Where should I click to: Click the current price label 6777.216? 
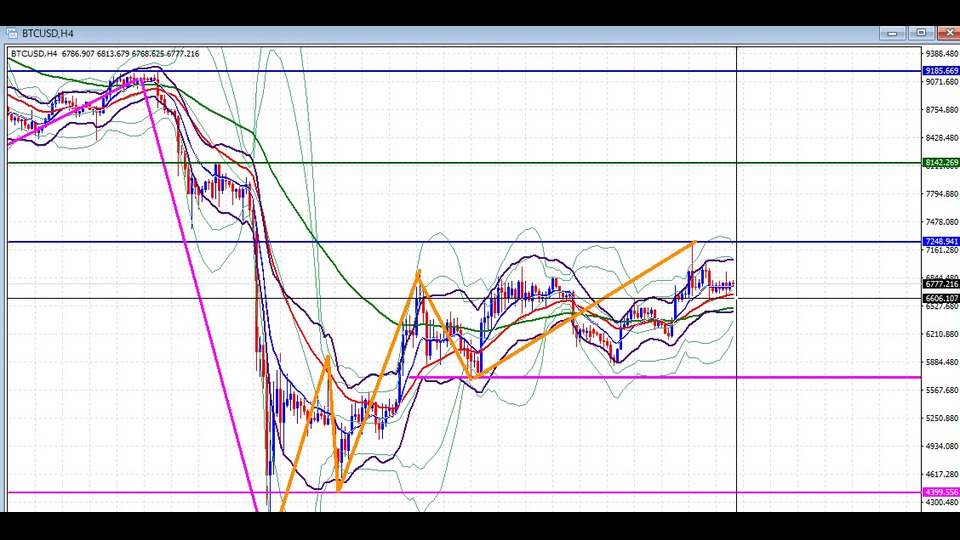941,284
